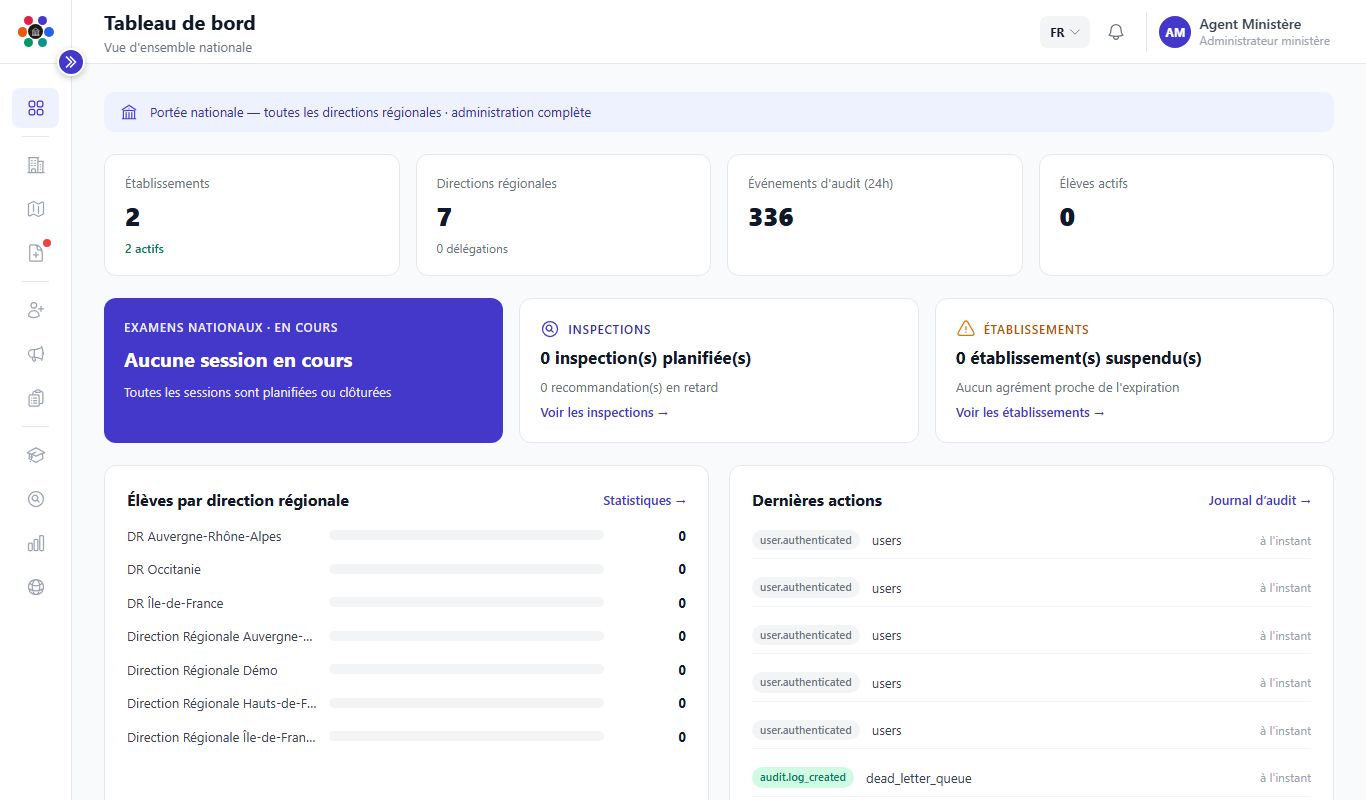1366x800 pixels.
Task: Click the 'Direction Régionale Démo' row label
Action: pyautogui.click(x=203, y=671)
